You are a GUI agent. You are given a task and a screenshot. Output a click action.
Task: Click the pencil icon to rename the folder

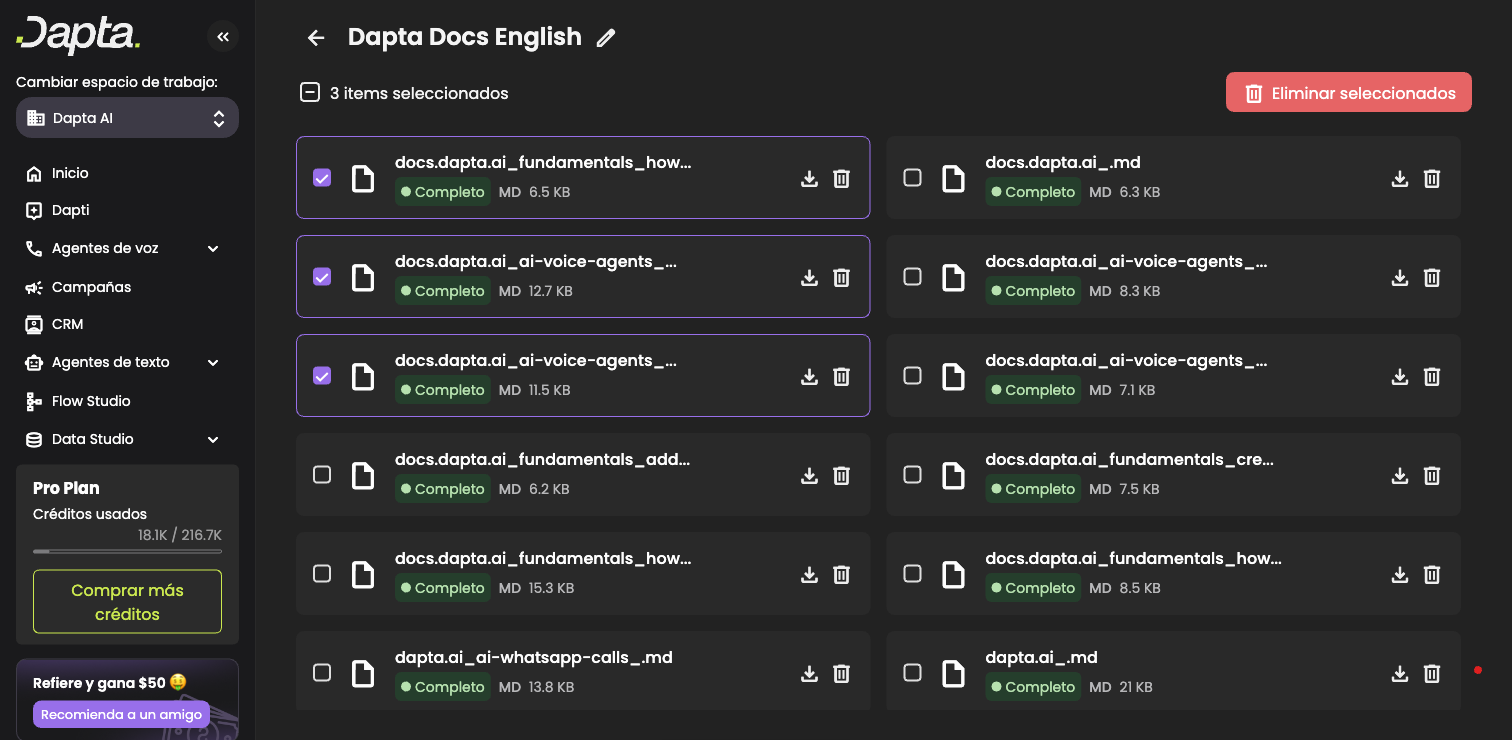click(x=605, y=38)
